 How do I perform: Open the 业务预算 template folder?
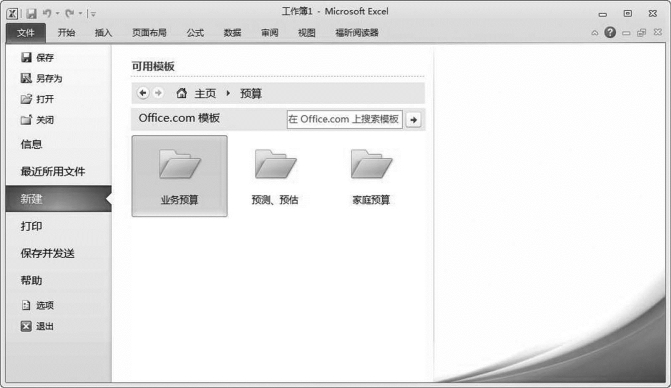point(179,176)
